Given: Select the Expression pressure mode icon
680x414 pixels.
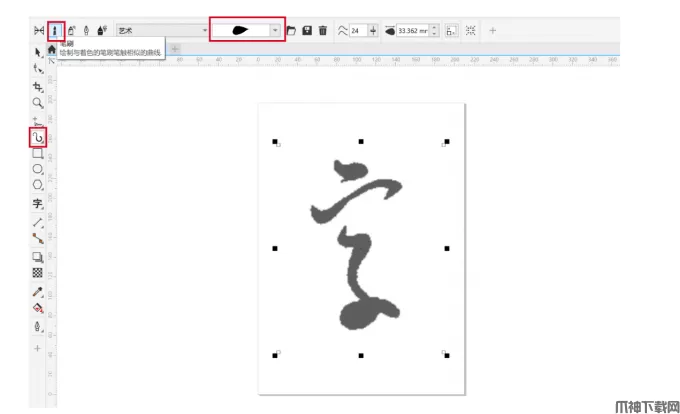Looking at the screenshot, I should click(102, 30).
